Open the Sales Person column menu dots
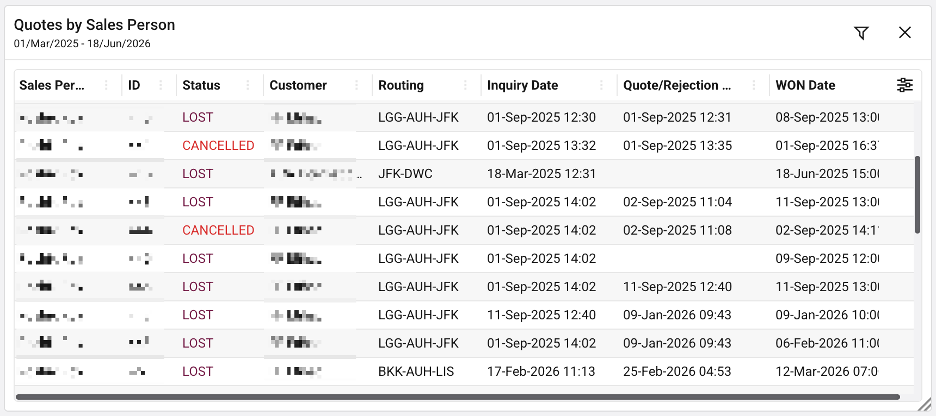Screen dimensions: 936x416 (x=107, y=85)
